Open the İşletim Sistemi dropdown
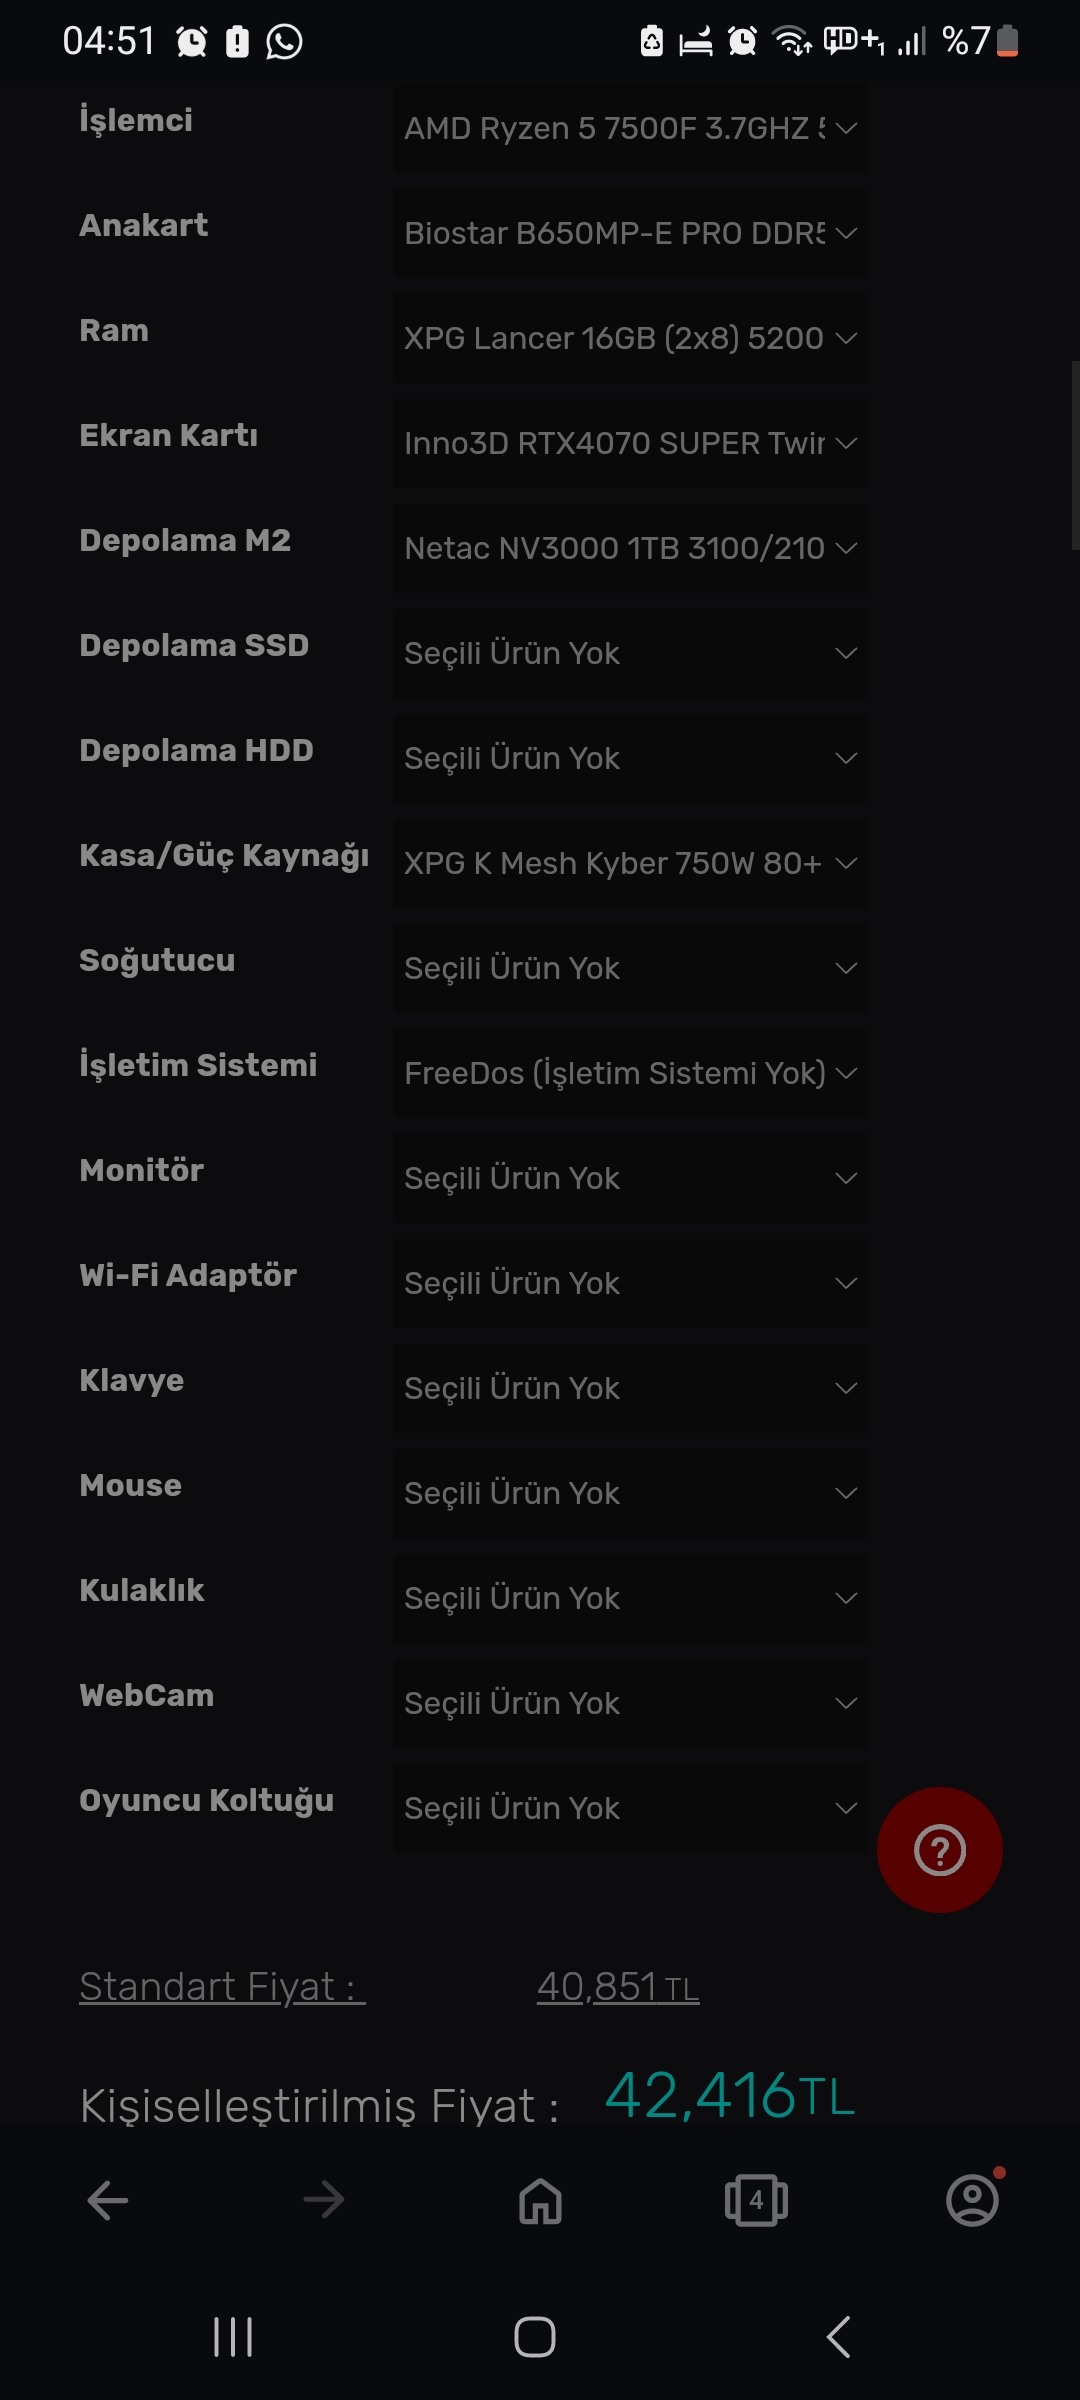 click(630, 1073)
